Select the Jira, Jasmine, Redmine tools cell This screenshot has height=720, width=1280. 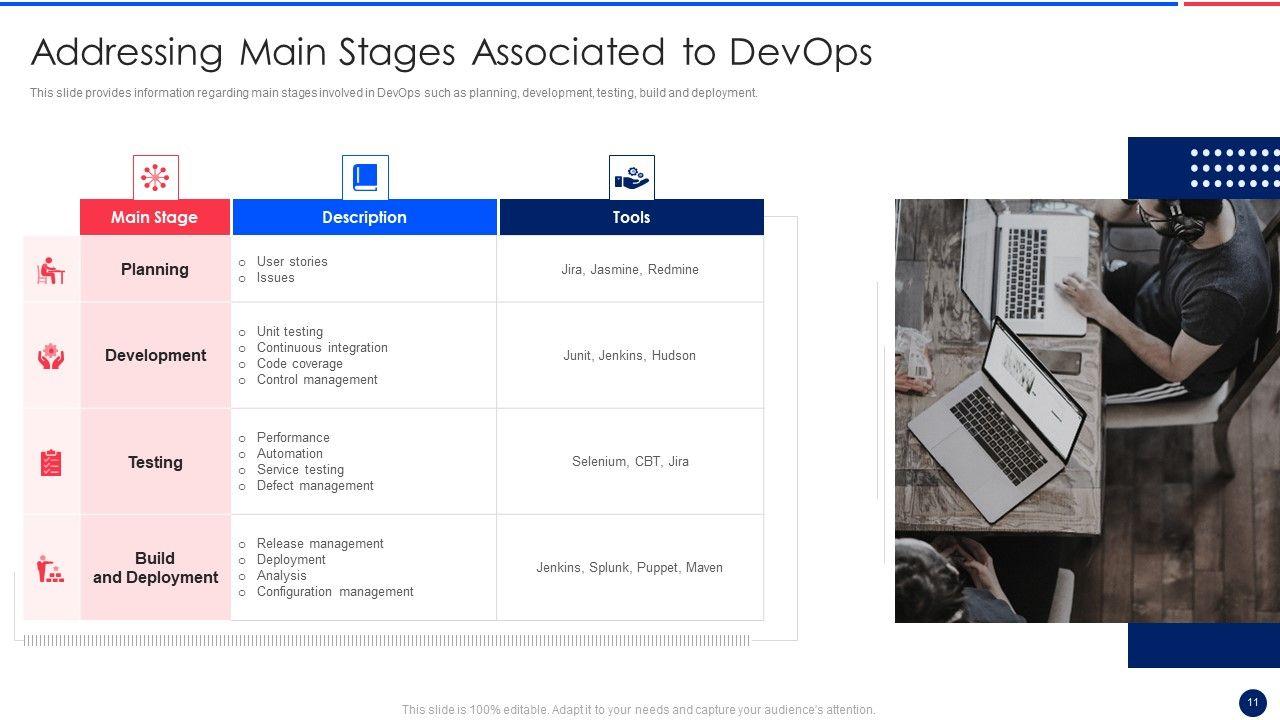tap(630, 270)
